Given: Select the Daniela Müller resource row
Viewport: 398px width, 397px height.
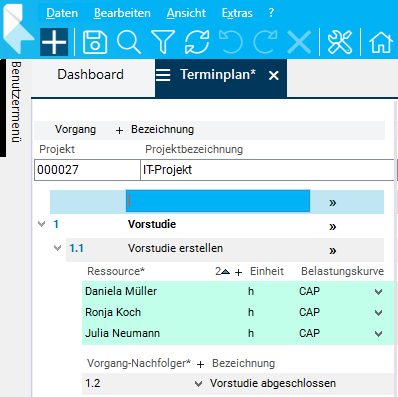Looking at the screenshot, I should (x=238, y=291).
